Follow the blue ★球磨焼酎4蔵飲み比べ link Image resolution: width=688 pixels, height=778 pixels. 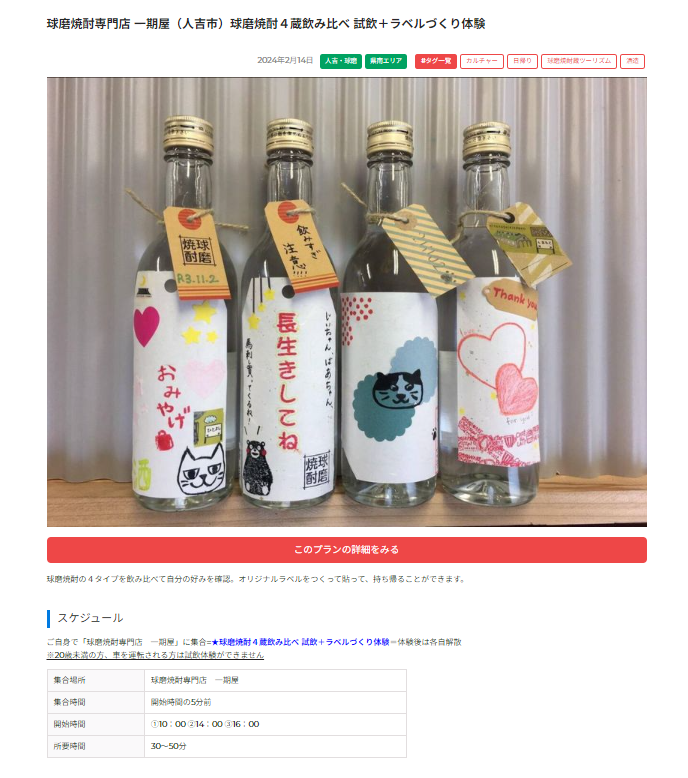pos(300,642)
